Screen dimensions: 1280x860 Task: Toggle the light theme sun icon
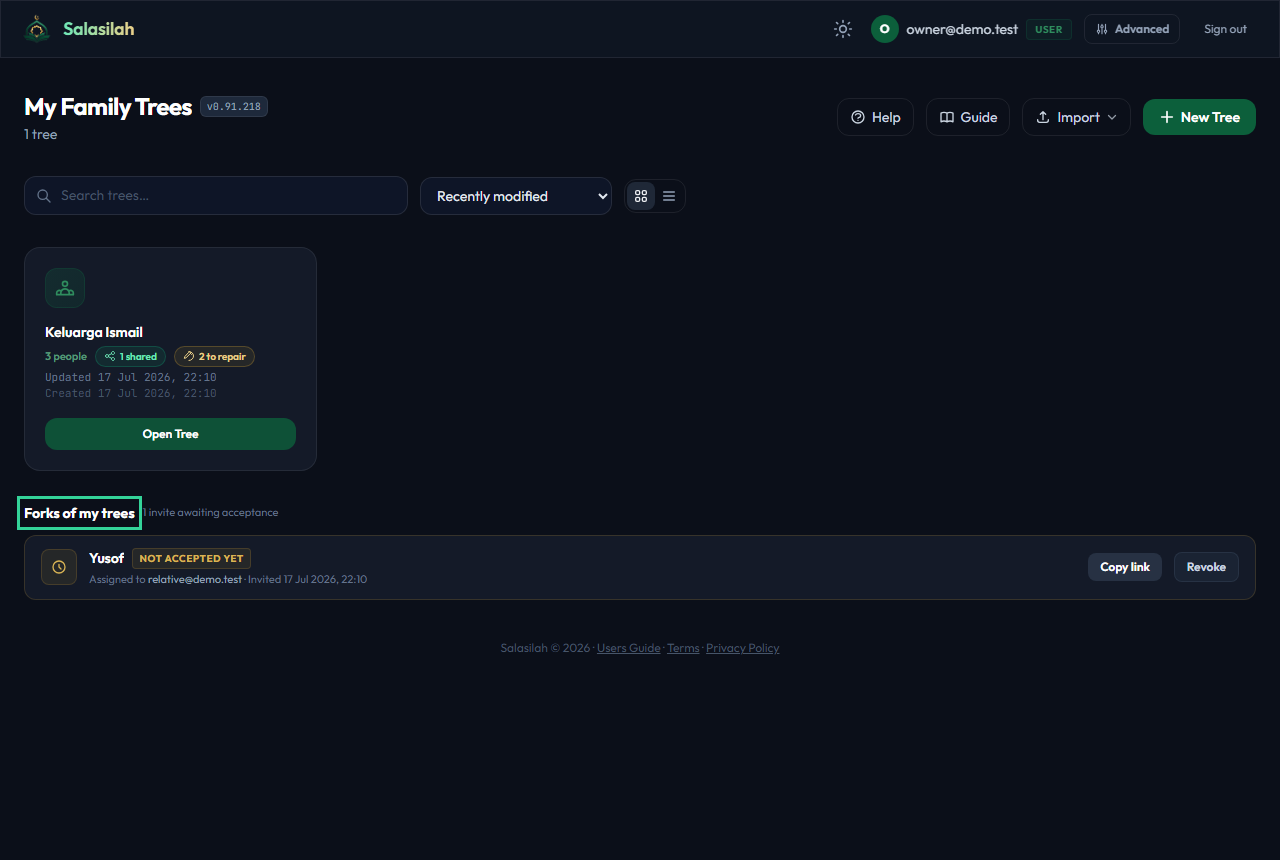tap(843, 29)
